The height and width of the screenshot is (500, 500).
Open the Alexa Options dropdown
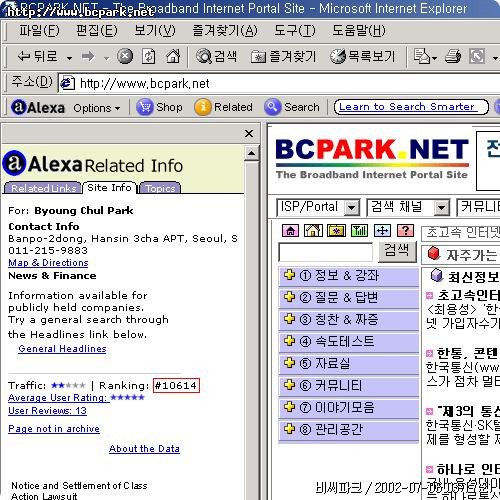coord(97,108)
